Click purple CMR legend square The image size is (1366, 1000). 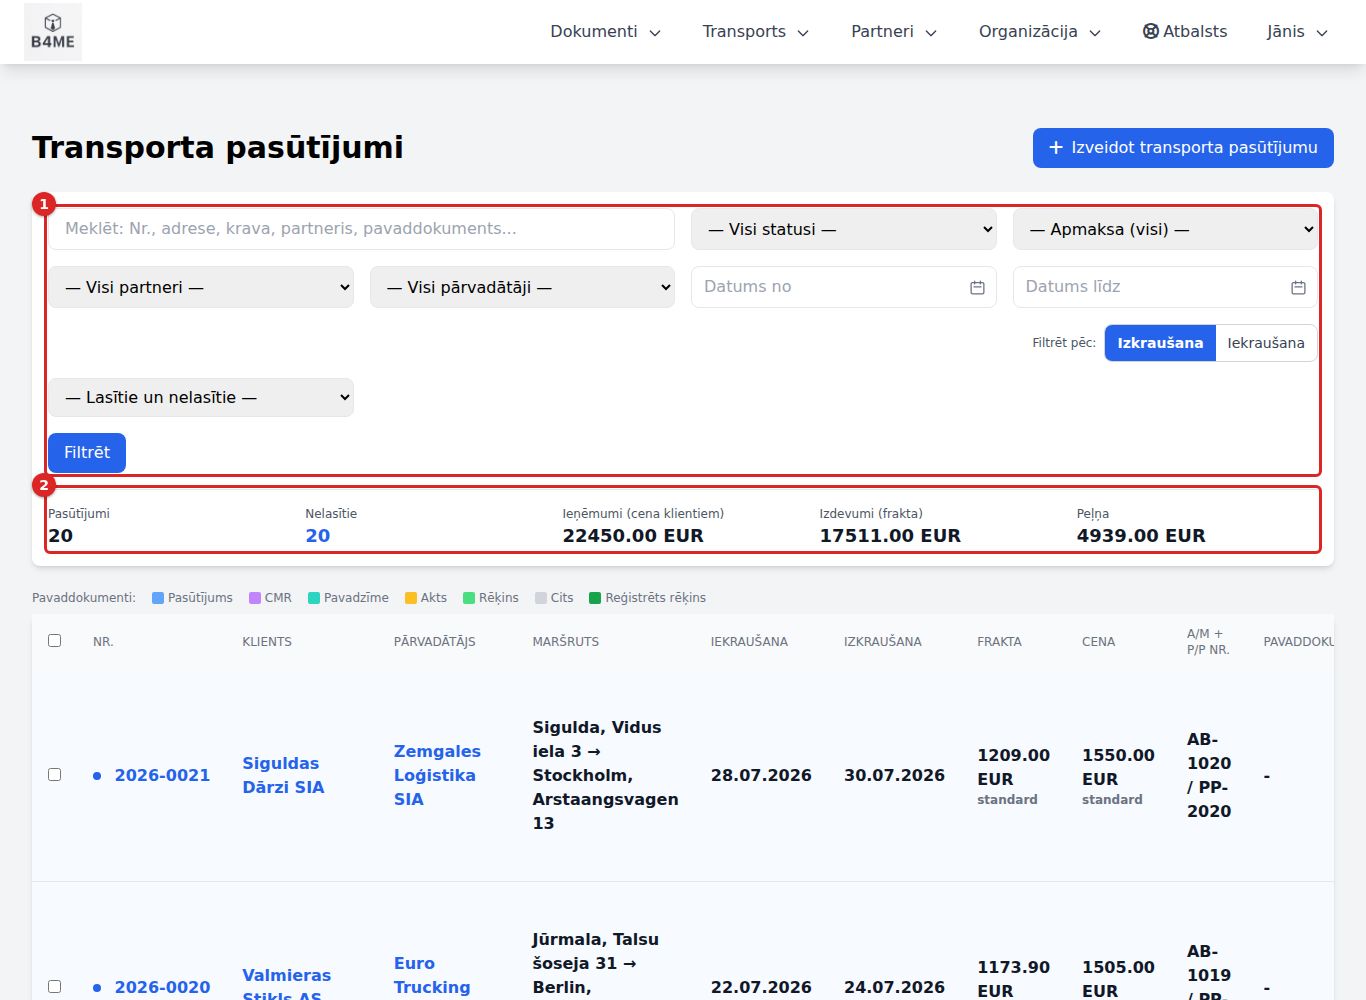click(x=255, y=598)
